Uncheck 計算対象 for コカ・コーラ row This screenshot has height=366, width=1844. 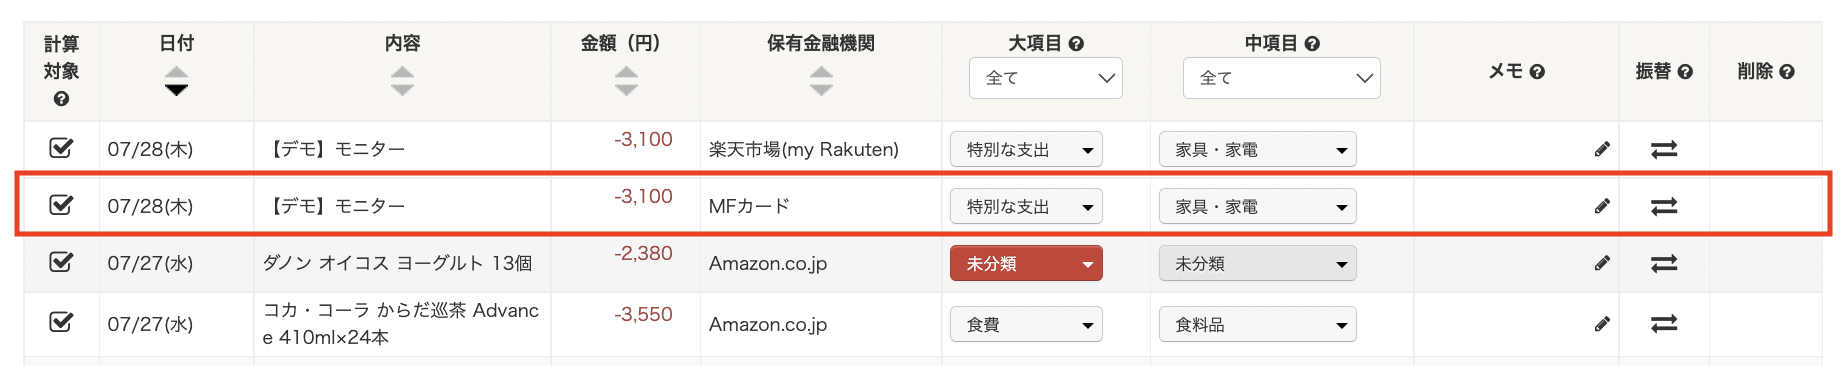(61, 322)
